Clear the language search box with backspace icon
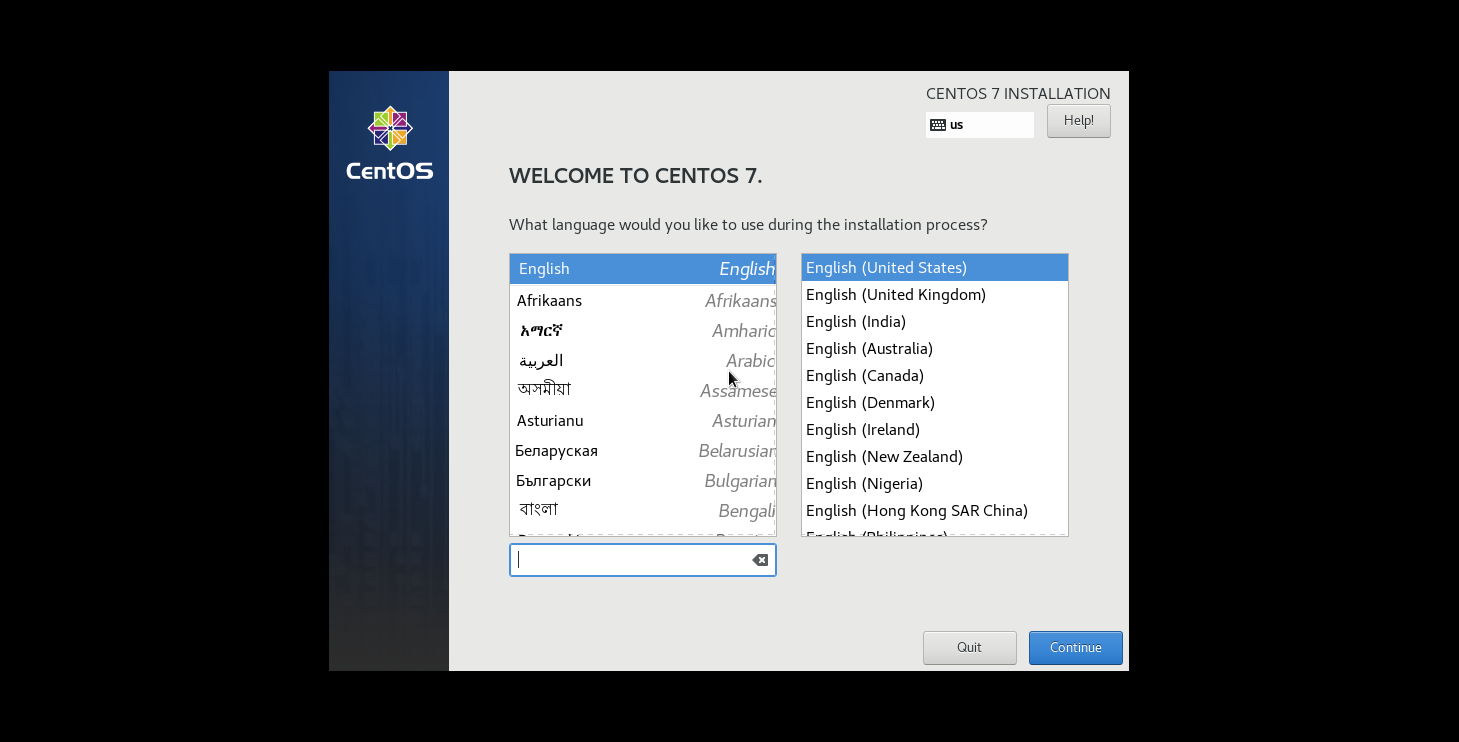Screen dimensions: 1459x742 760,560
